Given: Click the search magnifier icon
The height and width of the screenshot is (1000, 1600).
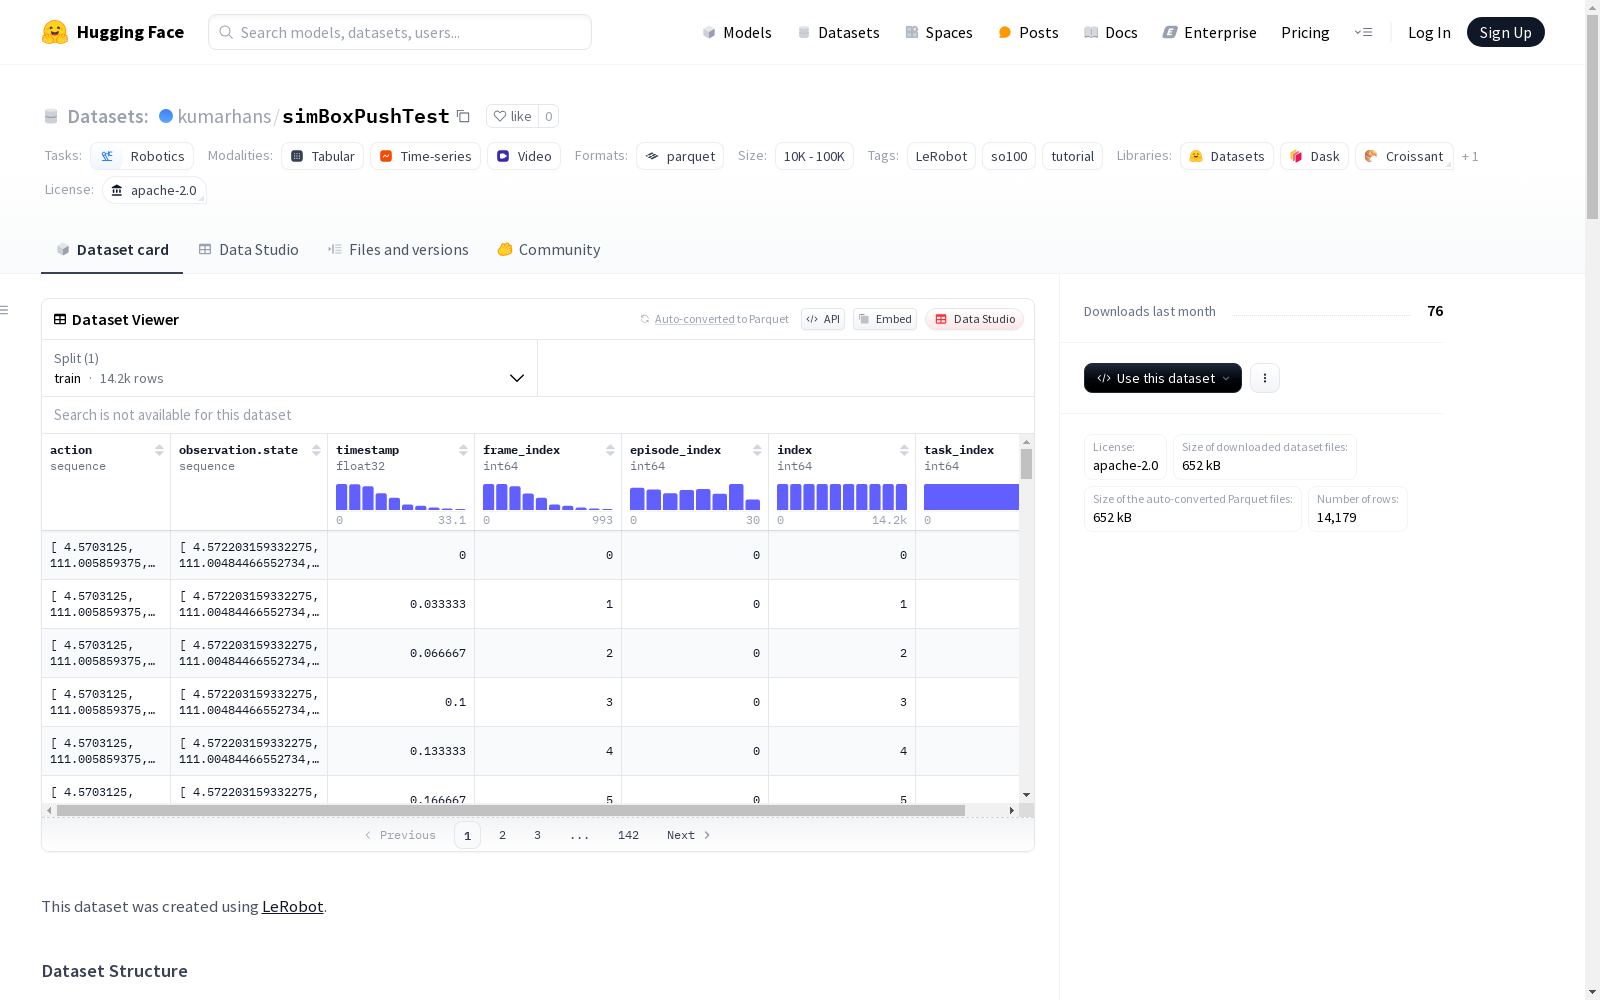Looking at the screenshot, I should pyautogui.click(x=226, y=32).
